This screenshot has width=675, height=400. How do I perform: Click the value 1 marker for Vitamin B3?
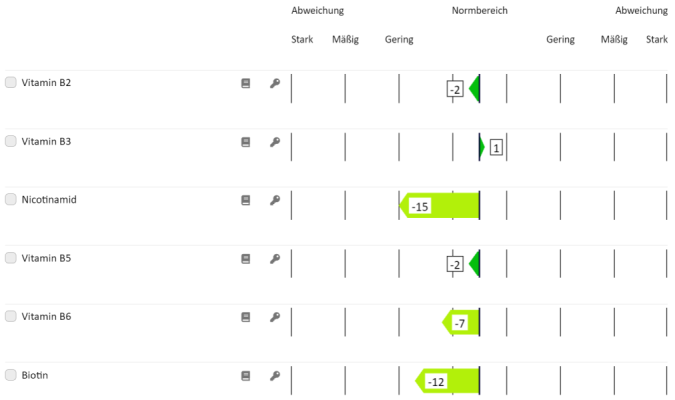pyautogui.click(x=496, y=148)
